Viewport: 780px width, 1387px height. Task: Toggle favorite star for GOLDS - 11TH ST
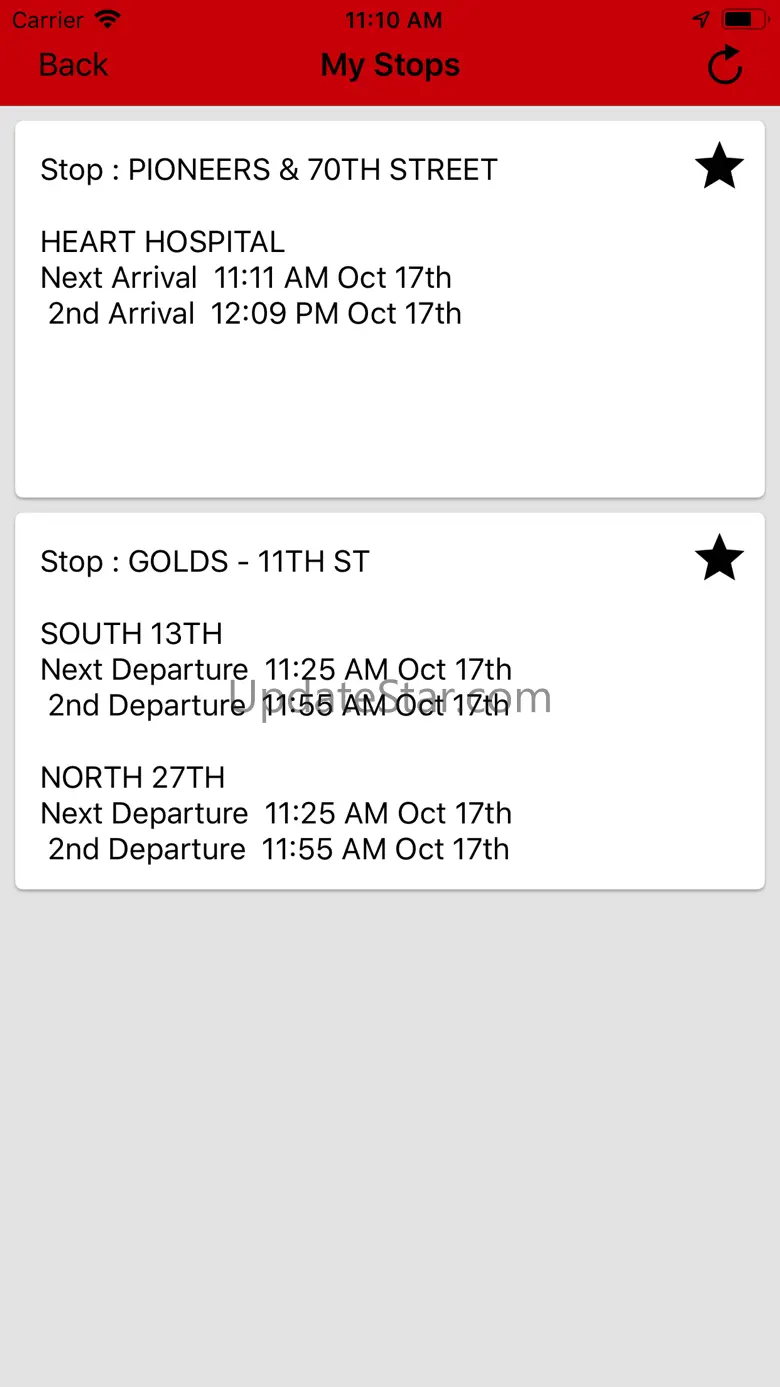point(719,558)
